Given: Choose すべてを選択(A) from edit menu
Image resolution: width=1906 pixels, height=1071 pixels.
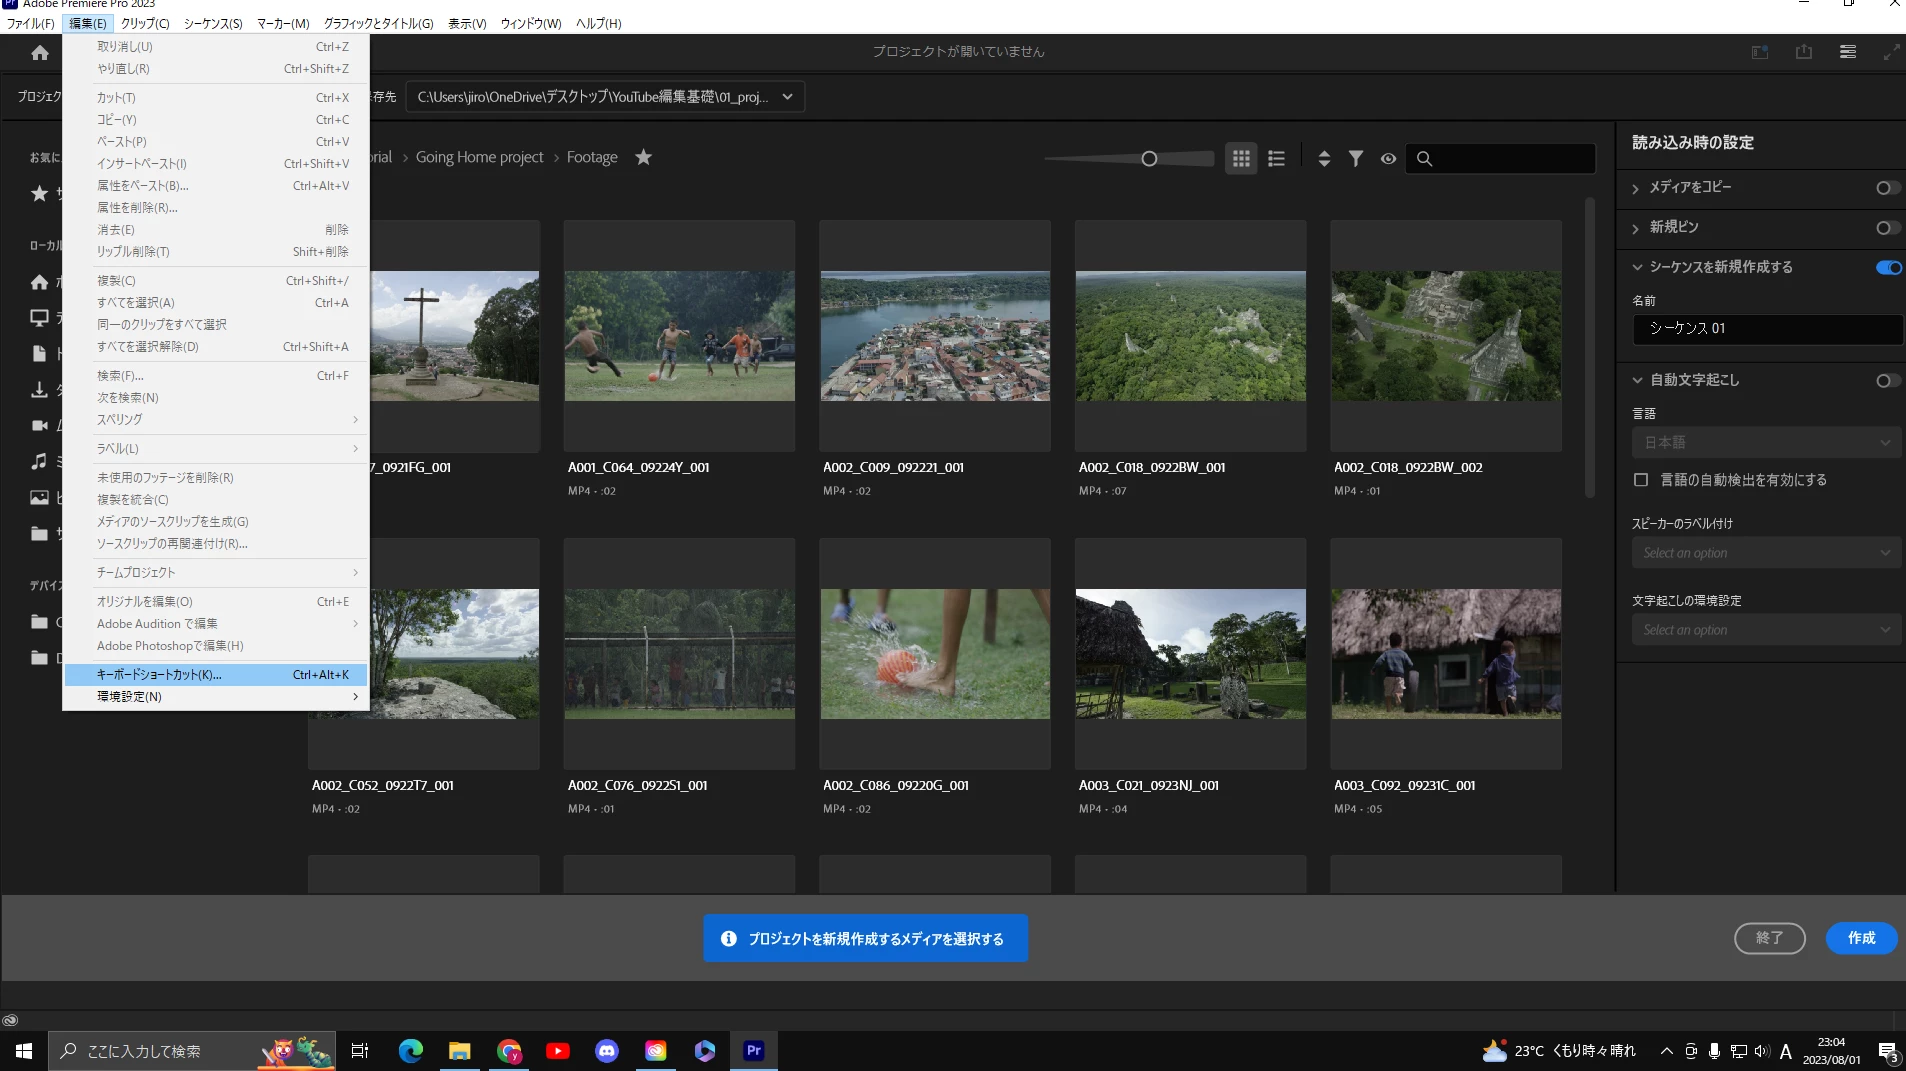Looking at the screenshot, I should 215,303.
